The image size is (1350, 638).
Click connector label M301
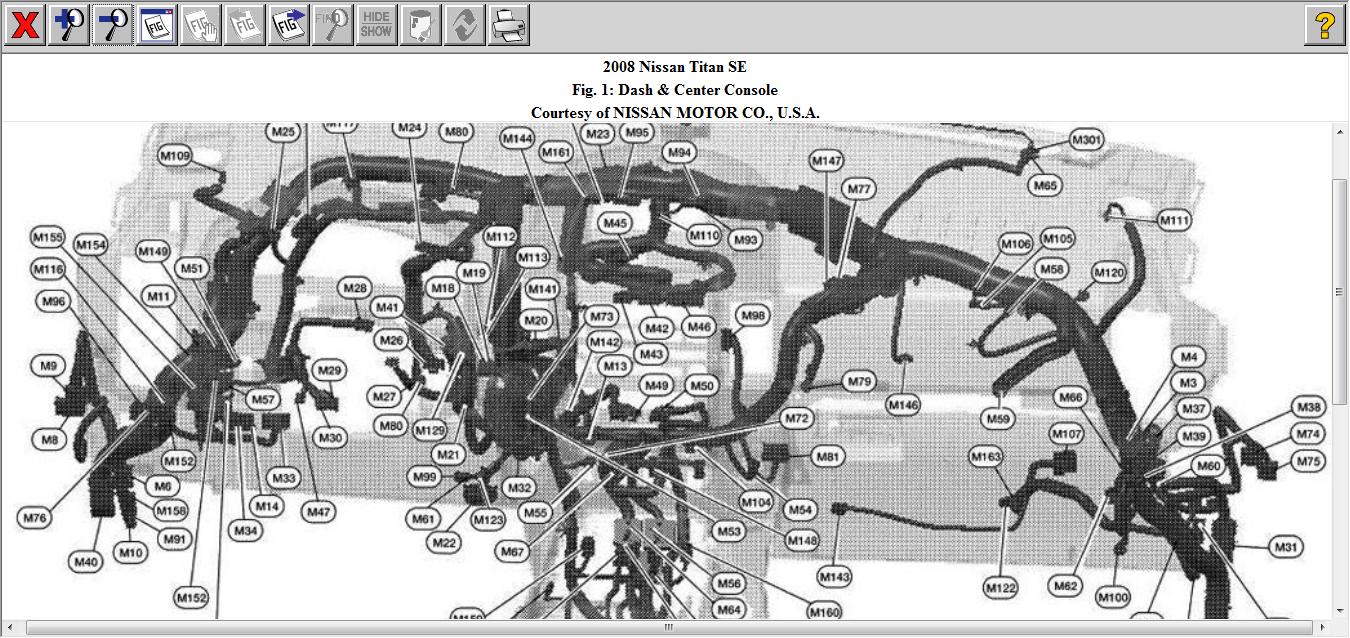tap(1087, 140)
